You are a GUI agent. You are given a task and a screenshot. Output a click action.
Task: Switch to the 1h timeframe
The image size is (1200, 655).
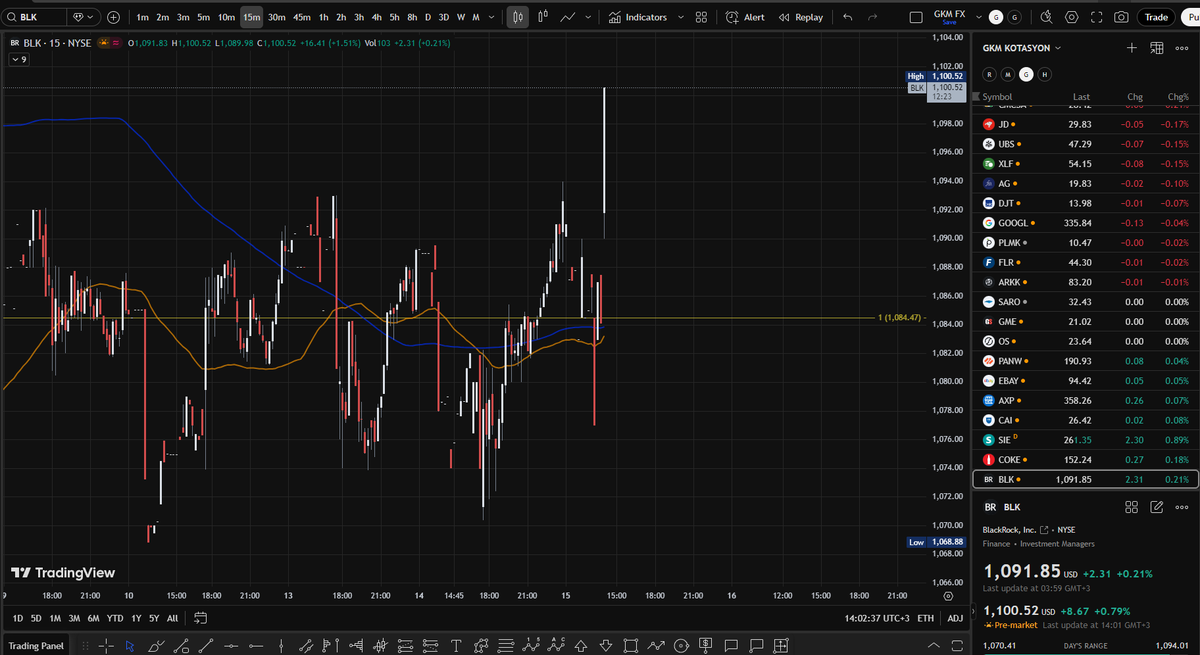[323, 17]
